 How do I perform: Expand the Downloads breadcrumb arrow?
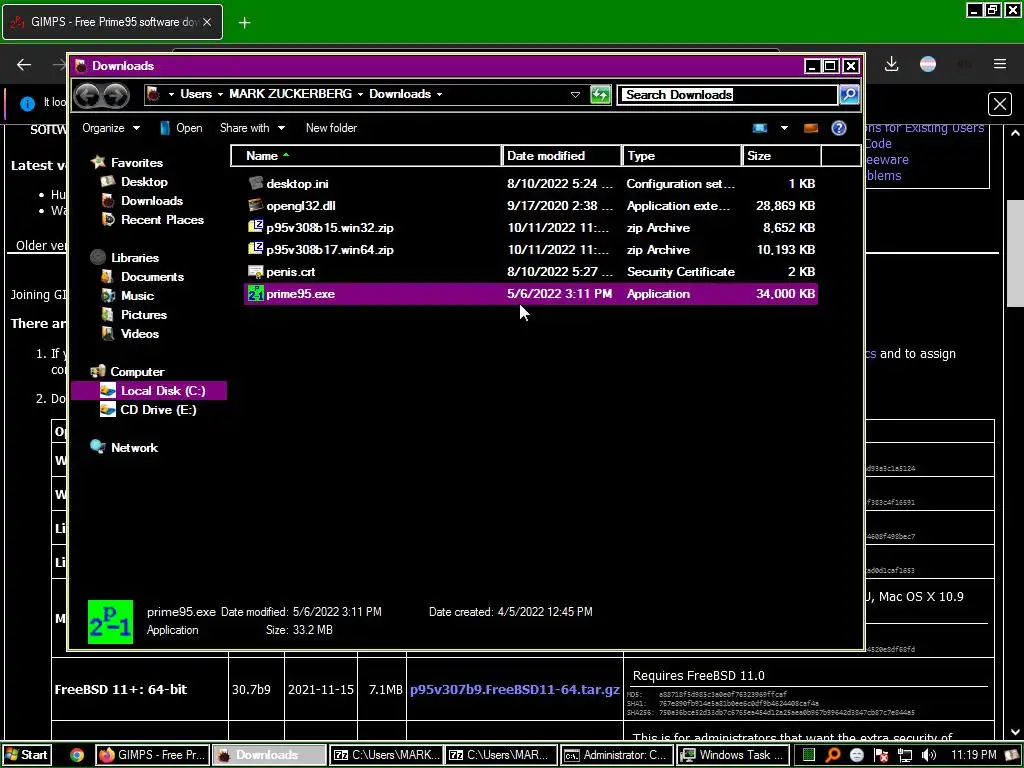coord(440,95)
